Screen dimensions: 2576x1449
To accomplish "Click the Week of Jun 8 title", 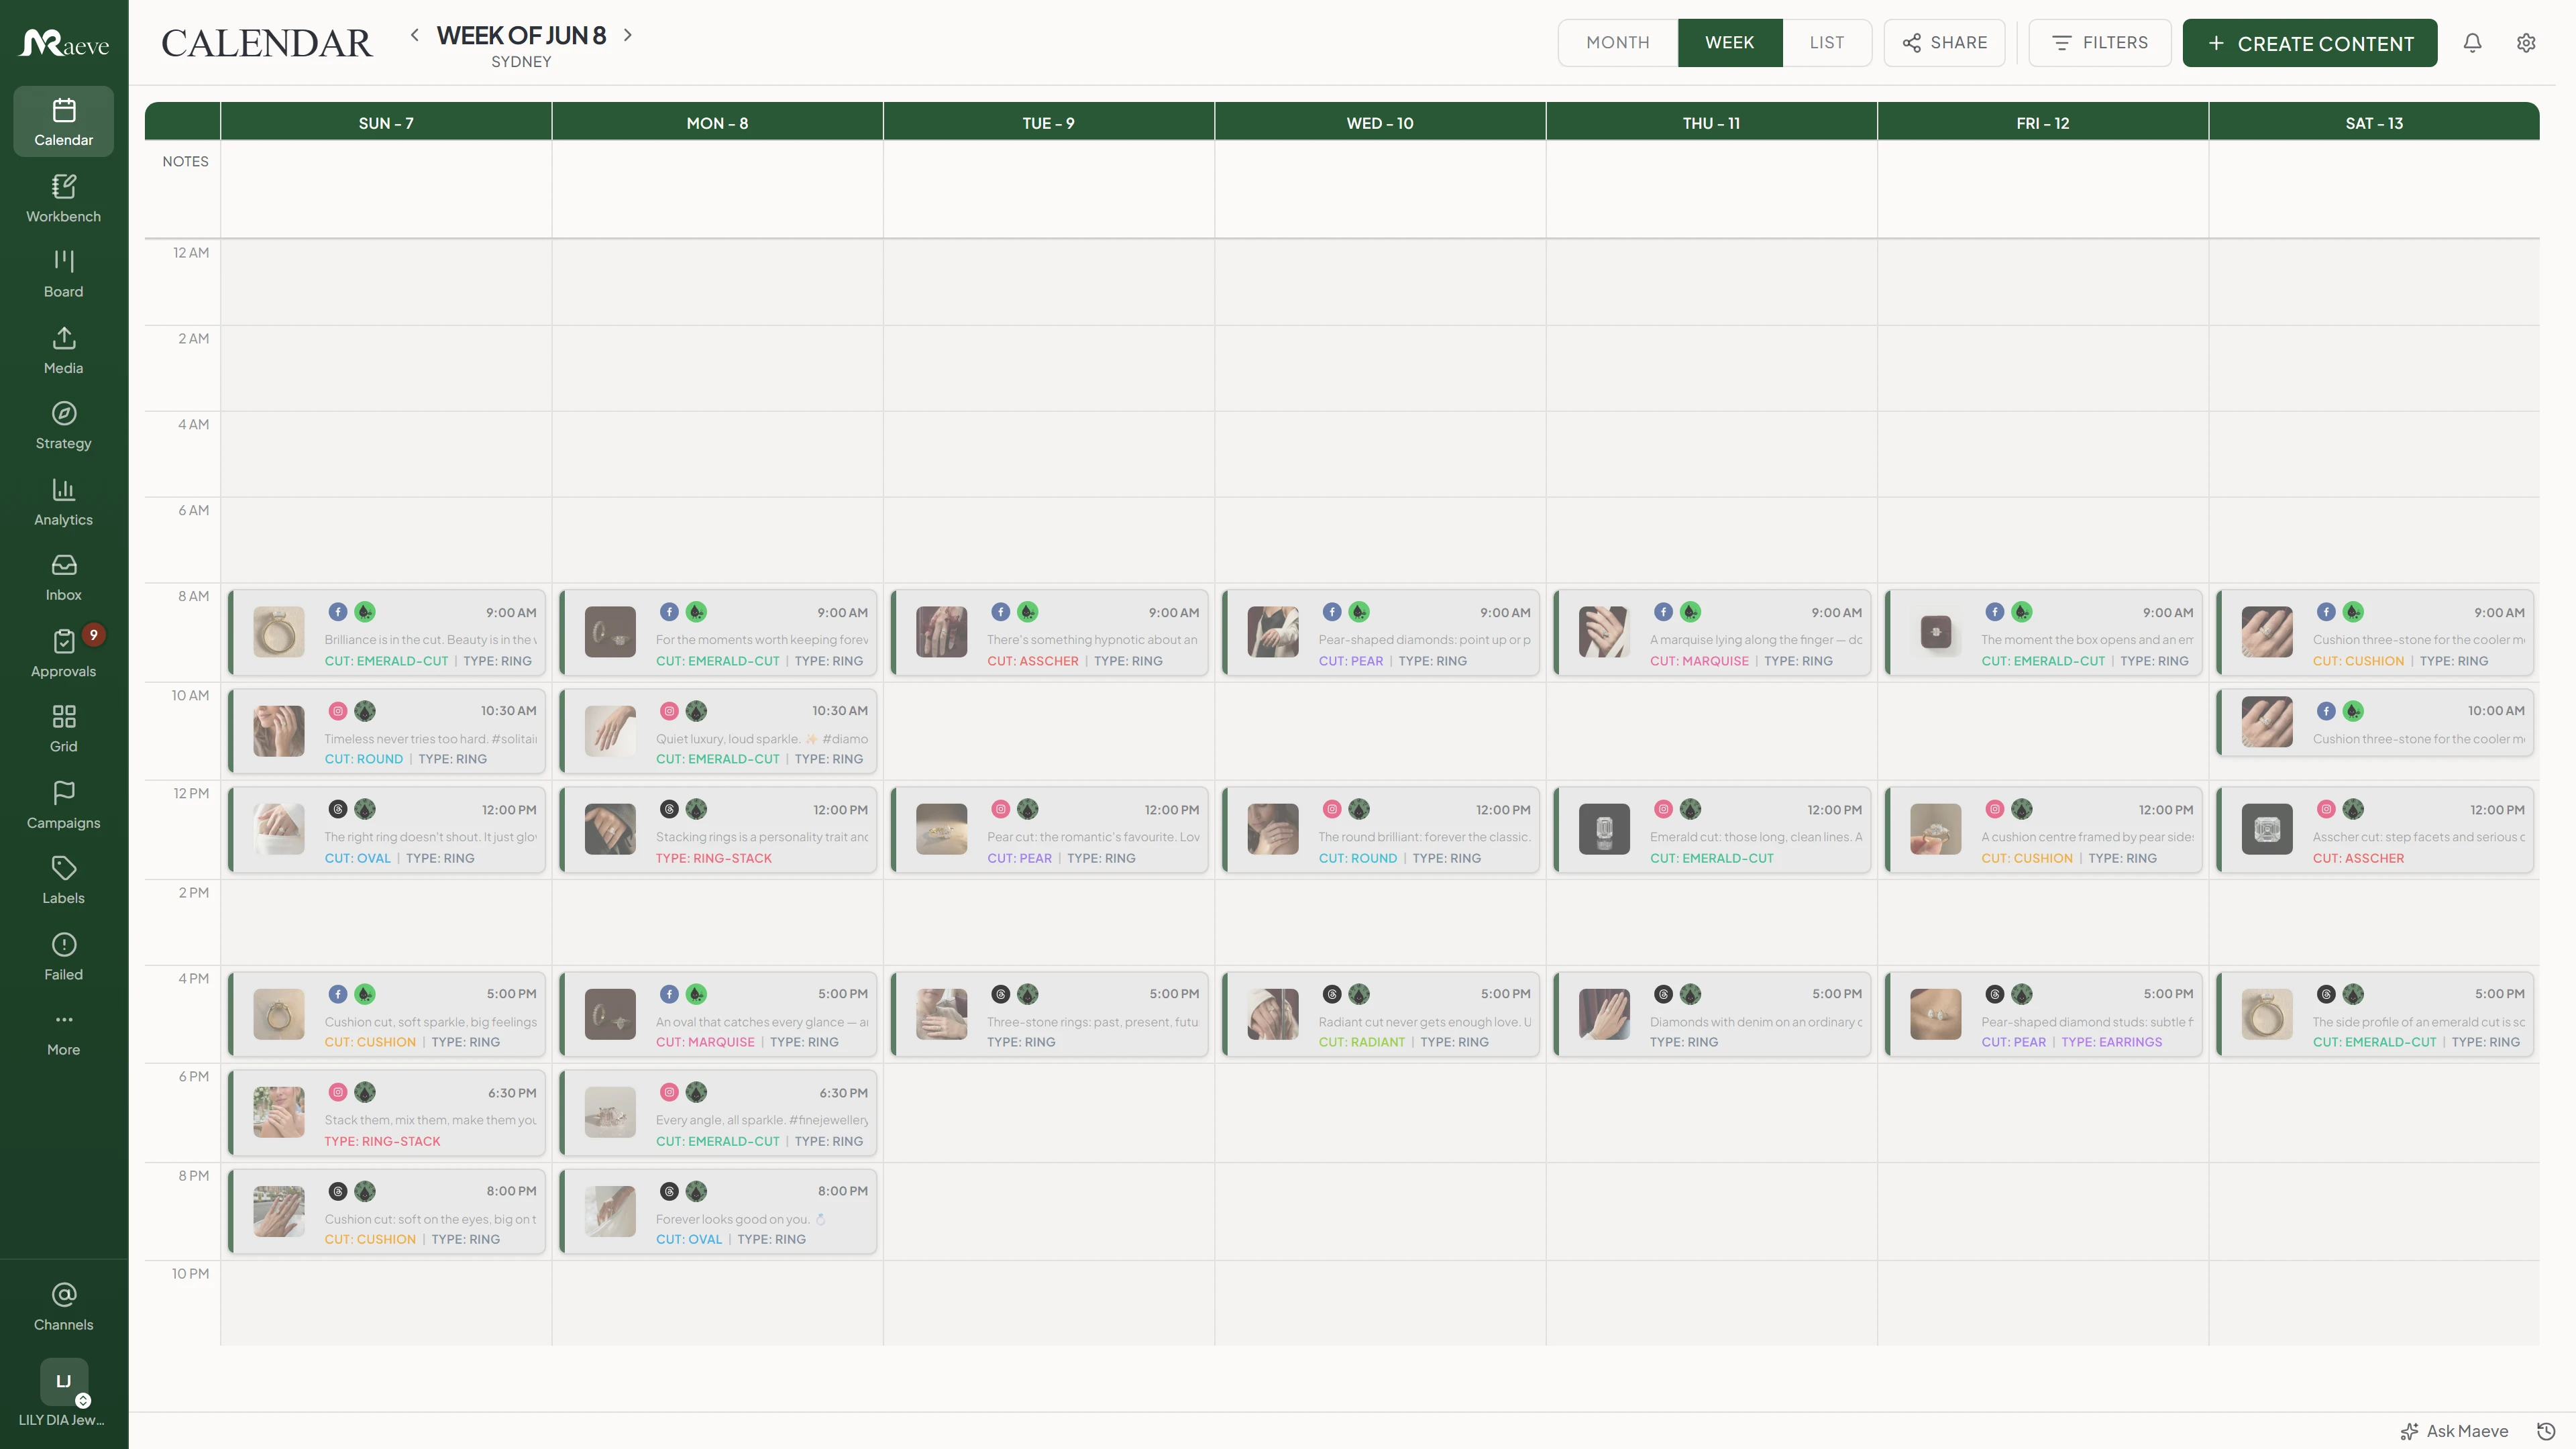I will pos(521,35).
